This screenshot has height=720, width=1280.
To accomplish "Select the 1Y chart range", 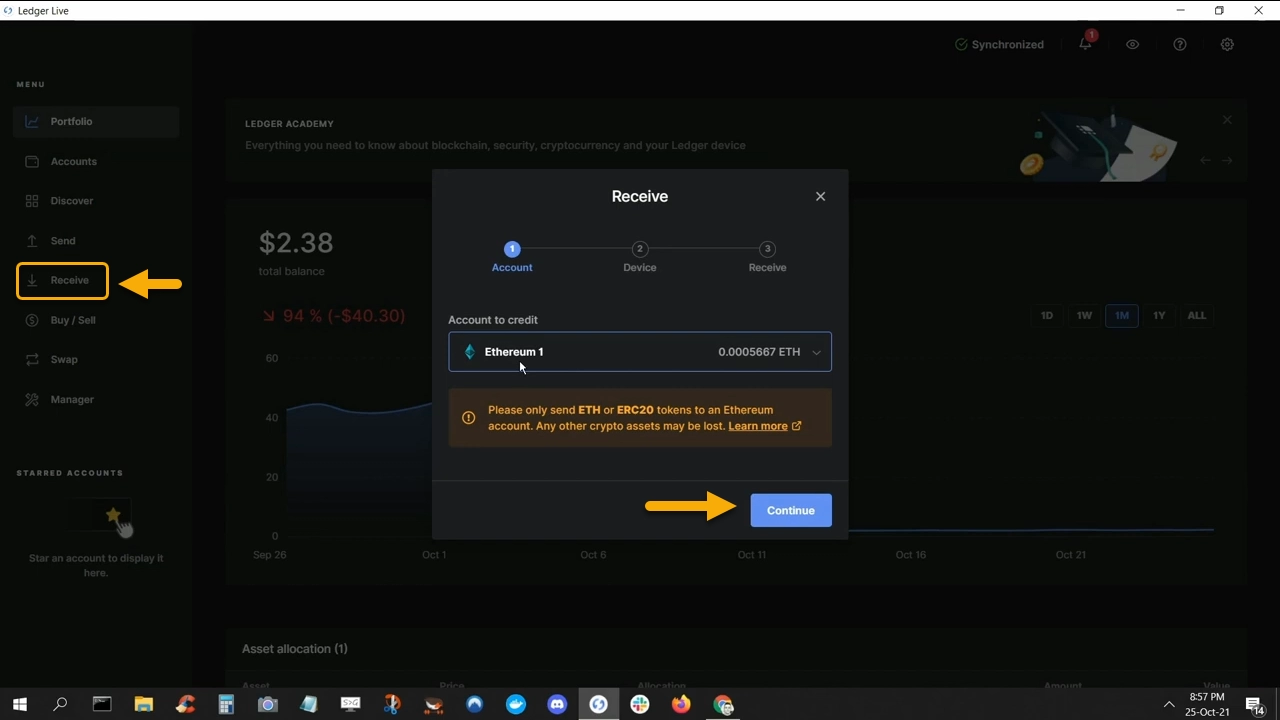I will click(1159, 315).
